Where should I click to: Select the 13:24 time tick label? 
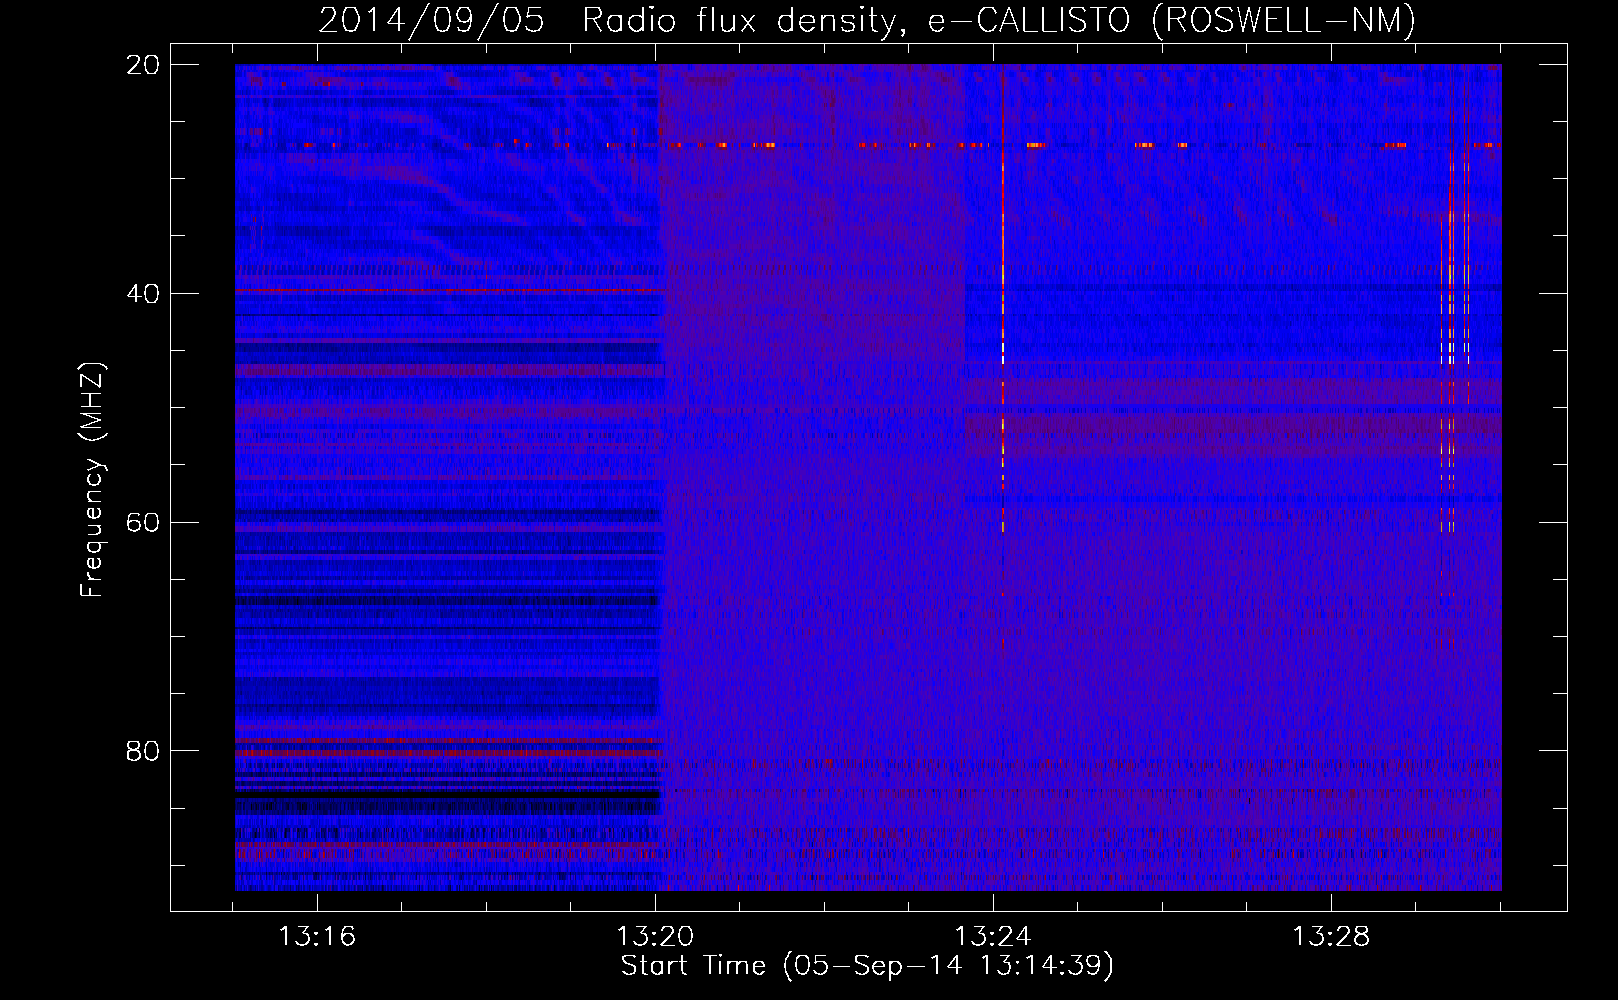[993, 937]
